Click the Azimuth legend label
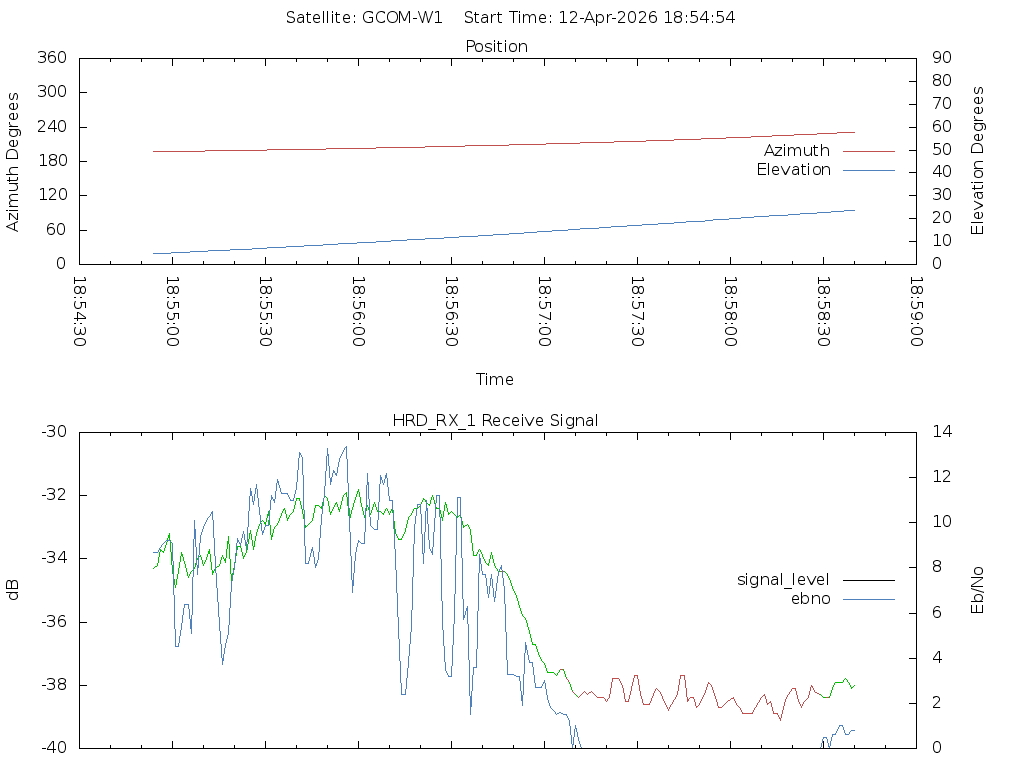 point(796,151)
